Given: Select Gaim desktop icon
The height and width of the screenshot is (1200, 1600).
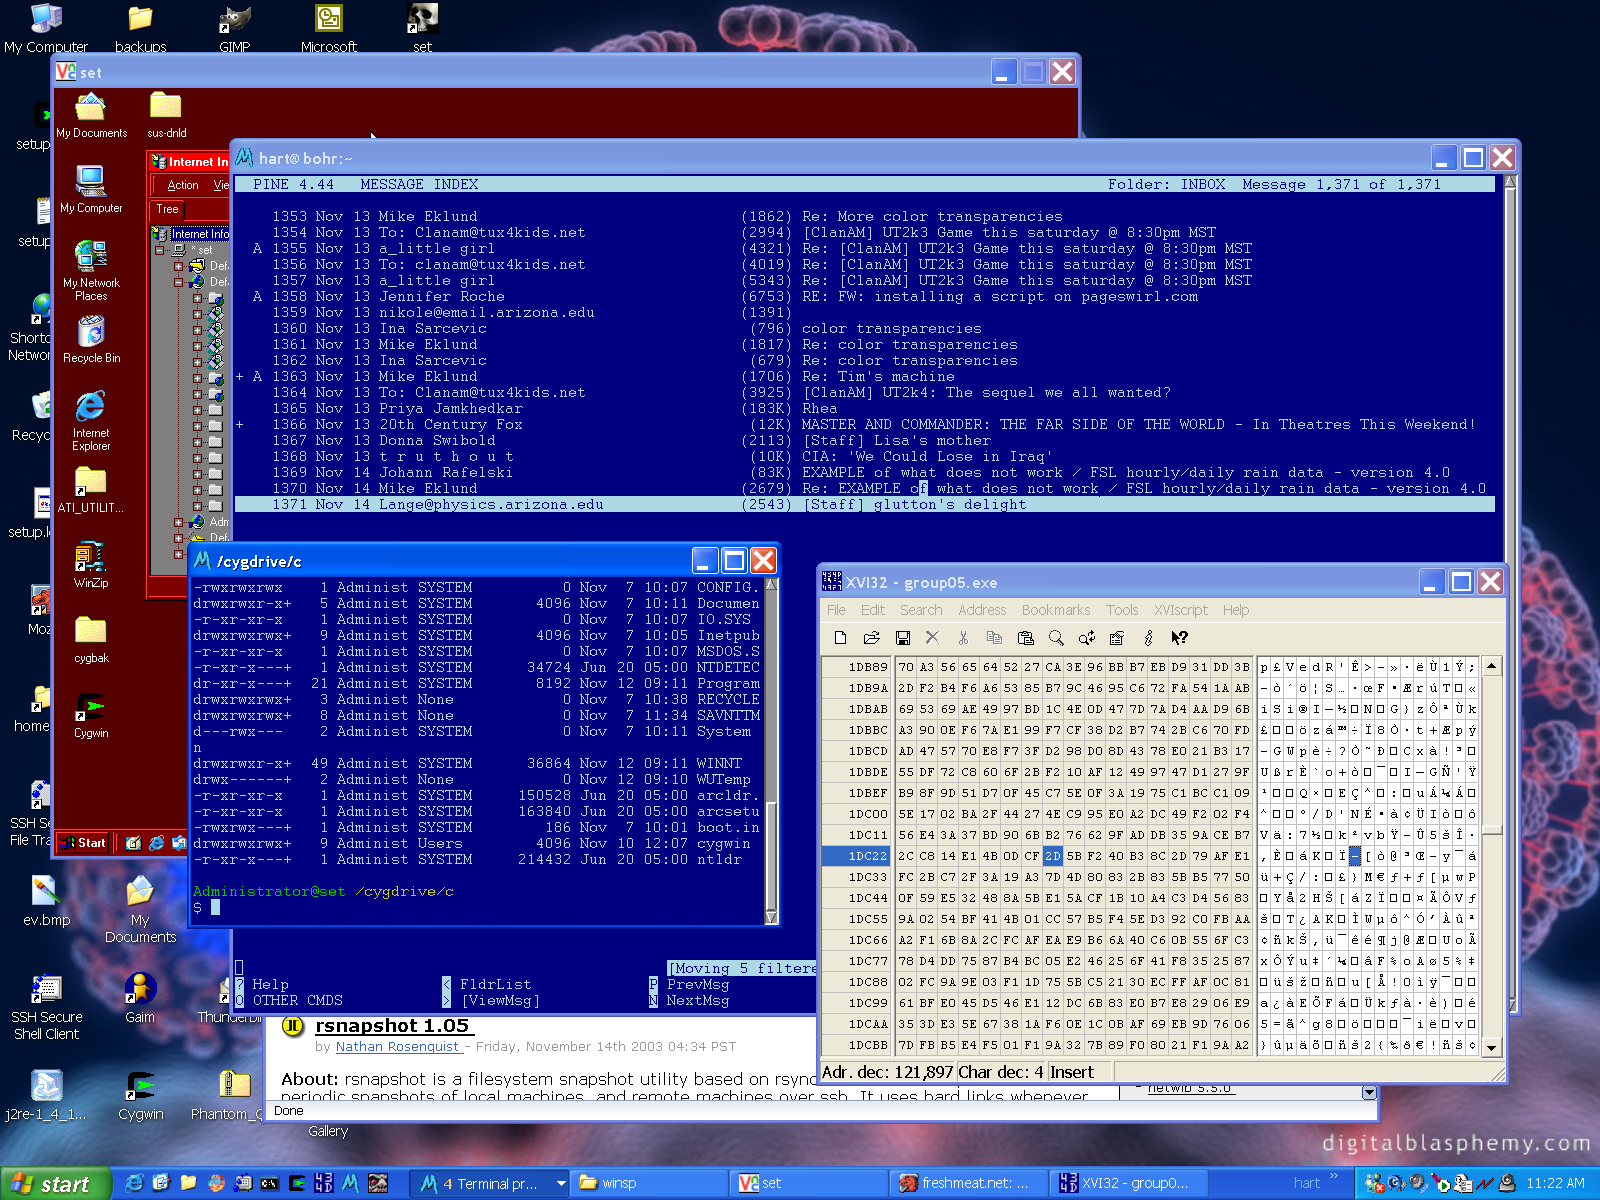Looking at the screenshot, I should click(140, 998).
